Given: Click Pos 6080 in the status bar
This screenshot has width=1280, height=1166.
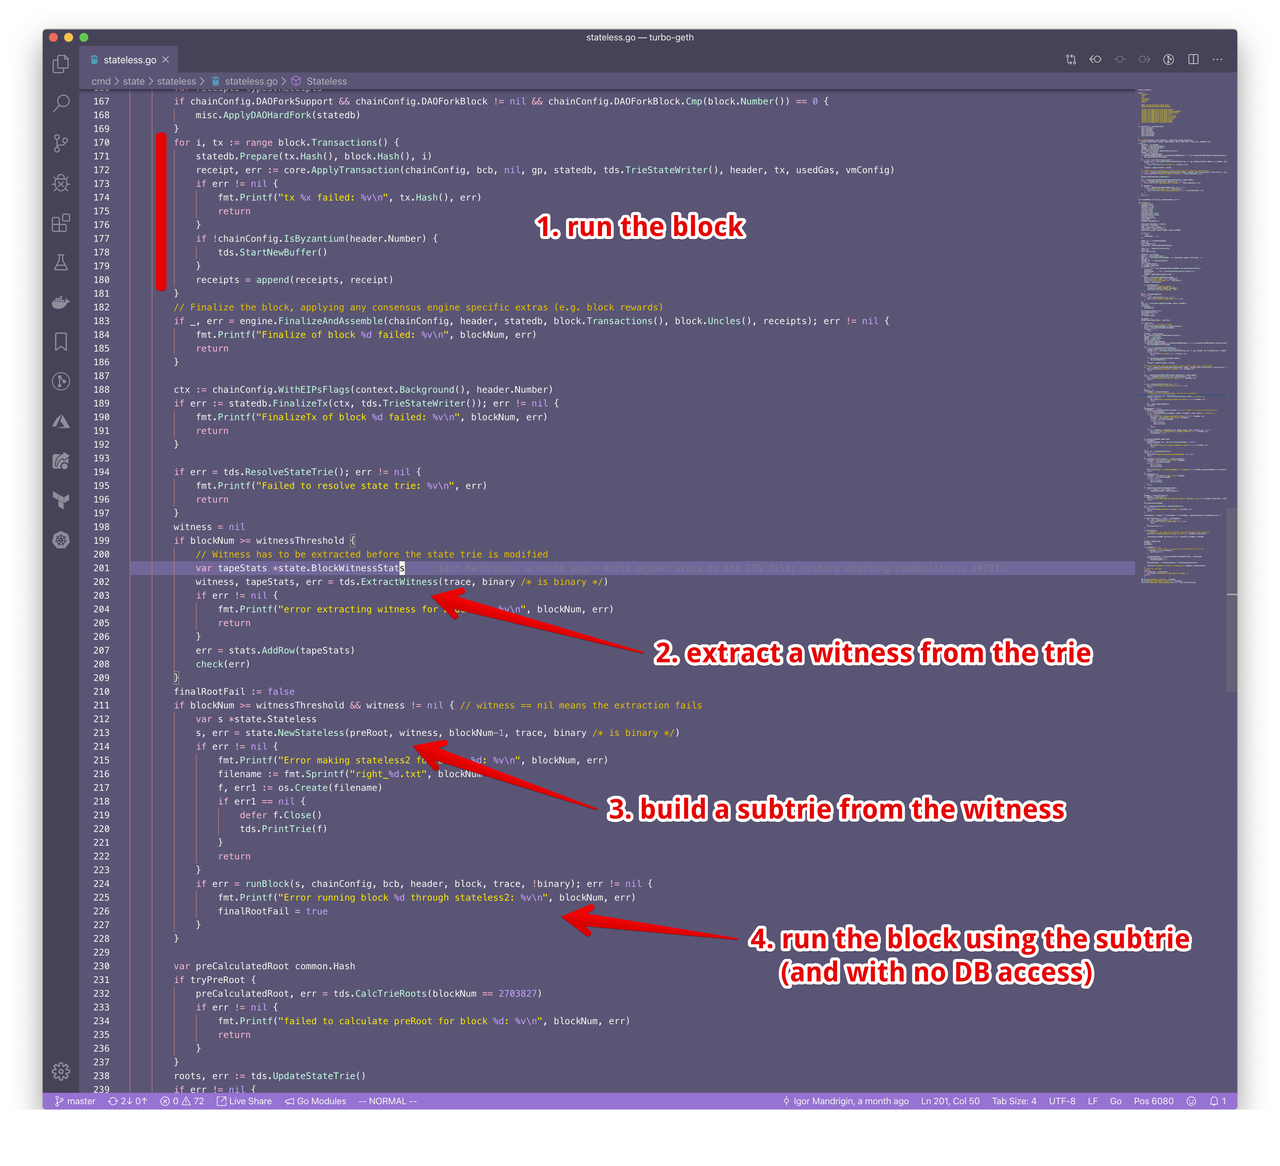Looking at the screenshot, I should click(x=1154, y=1101).
